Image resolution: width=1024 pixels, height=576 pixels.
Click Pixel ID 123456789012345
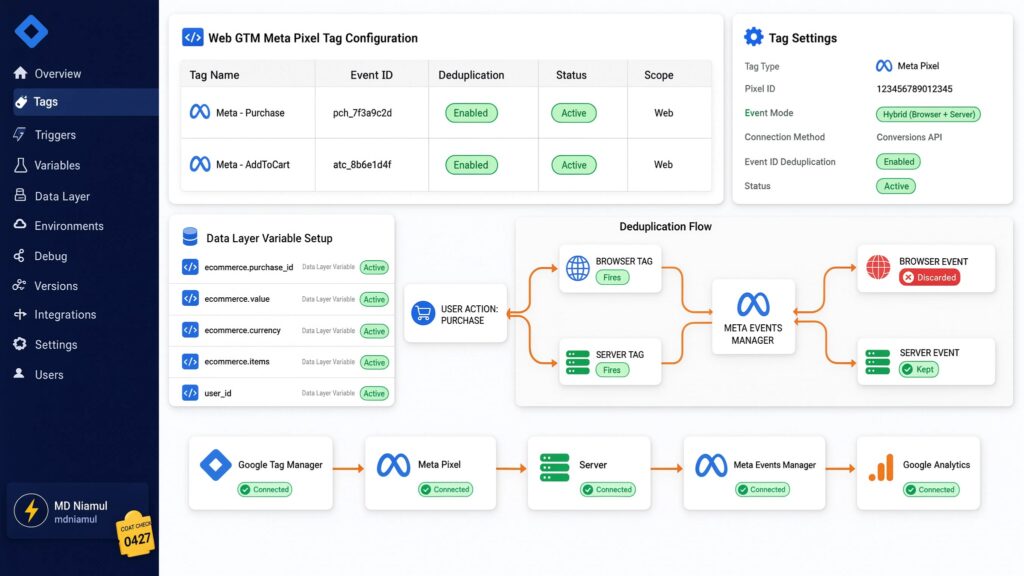[914, 89]
